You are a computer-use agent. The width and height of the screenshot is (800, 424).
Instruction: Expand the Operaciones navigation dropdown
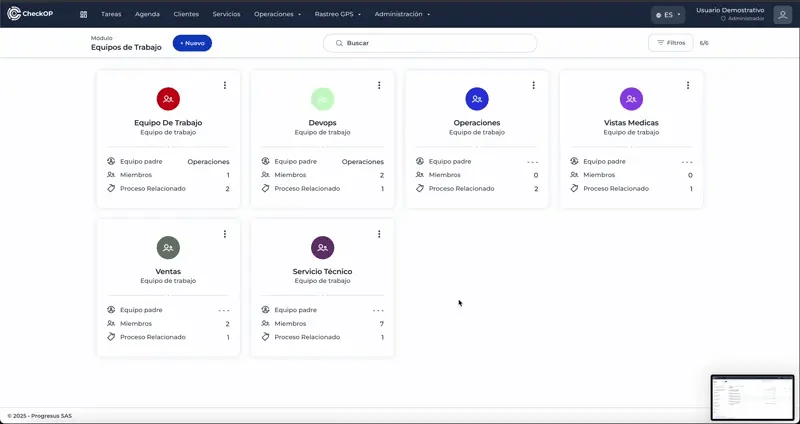click(x=277, y=15)
